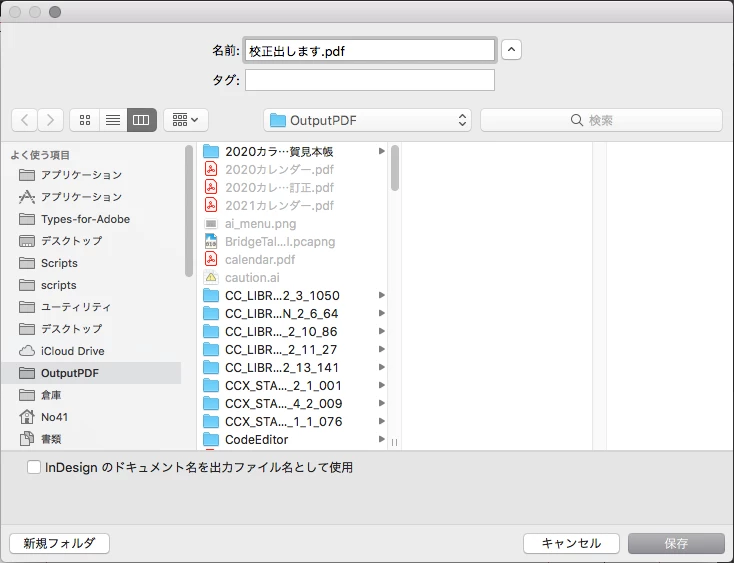Select BridgeTal...l.pcapng file
Viewport: 734px width, 563px height.
point(293,241)
